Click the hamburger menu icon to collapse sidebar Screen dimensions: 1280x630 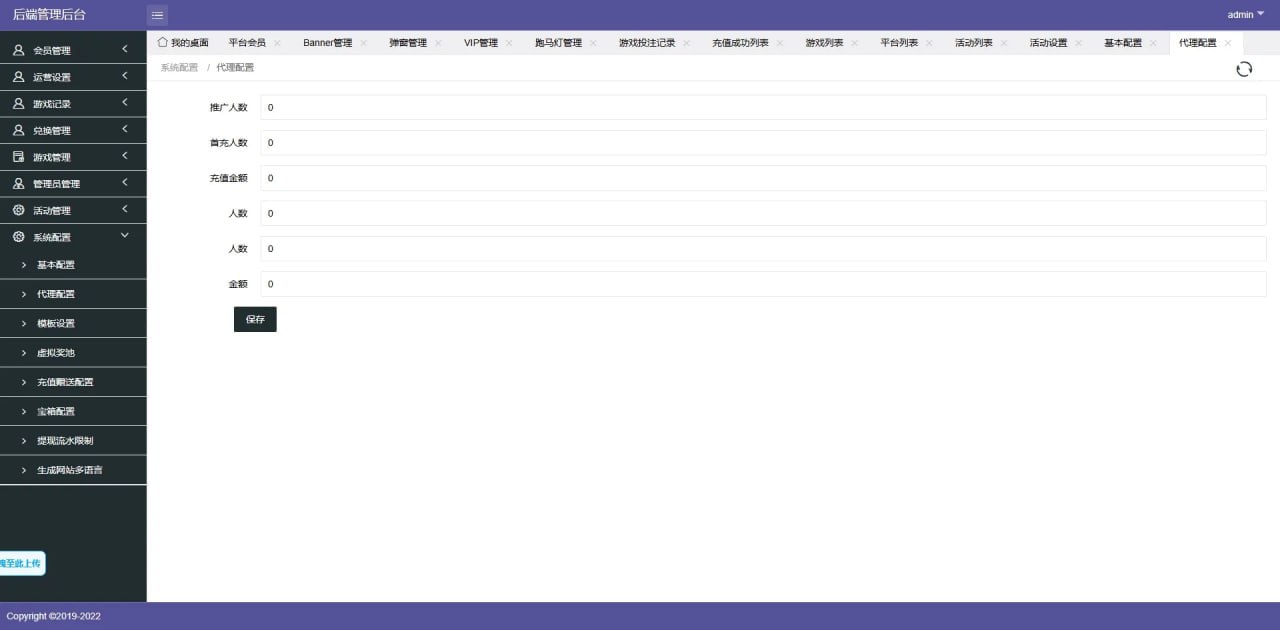(157, 15)
